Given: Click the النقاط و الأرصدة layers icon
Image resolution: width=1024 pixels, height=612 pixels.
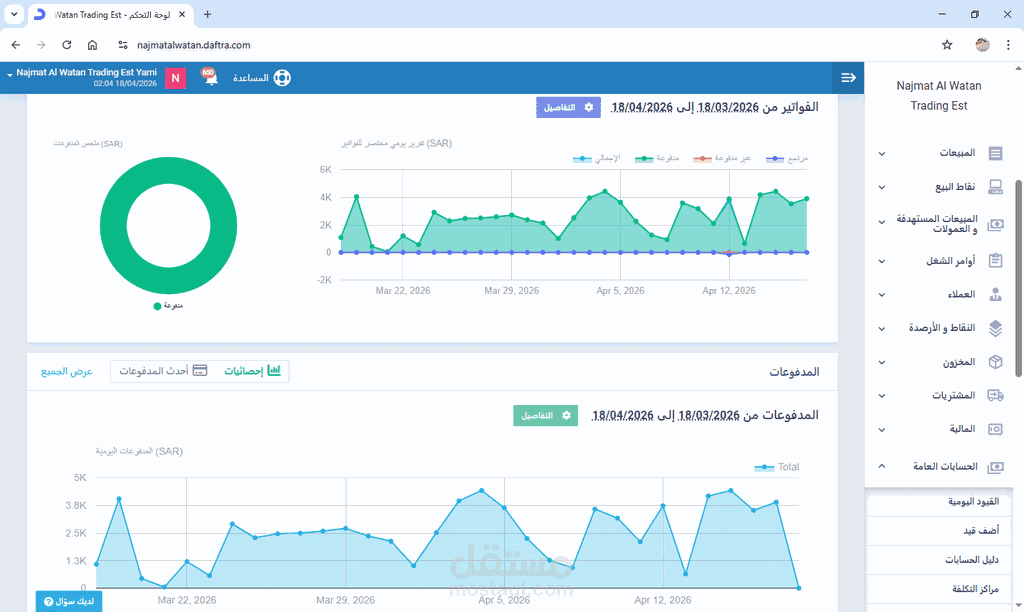Looking at the screenshot, I should tap(995, 328).
